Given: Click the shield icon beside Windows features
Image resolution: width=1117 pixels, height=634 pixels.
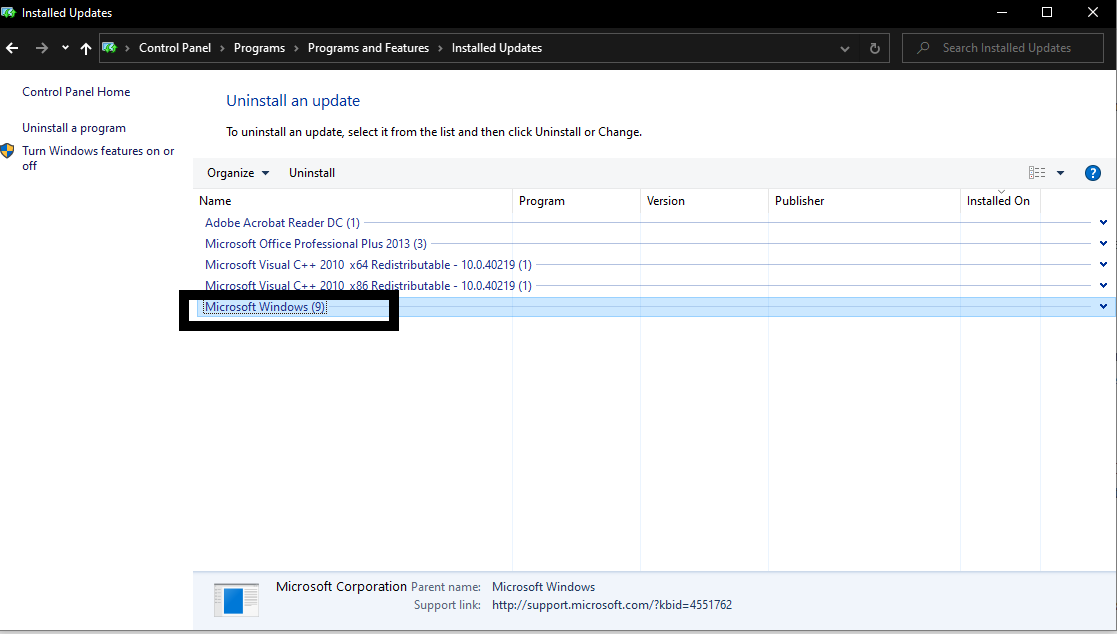Looking at the screenshot, I should (x=7, y=150).
